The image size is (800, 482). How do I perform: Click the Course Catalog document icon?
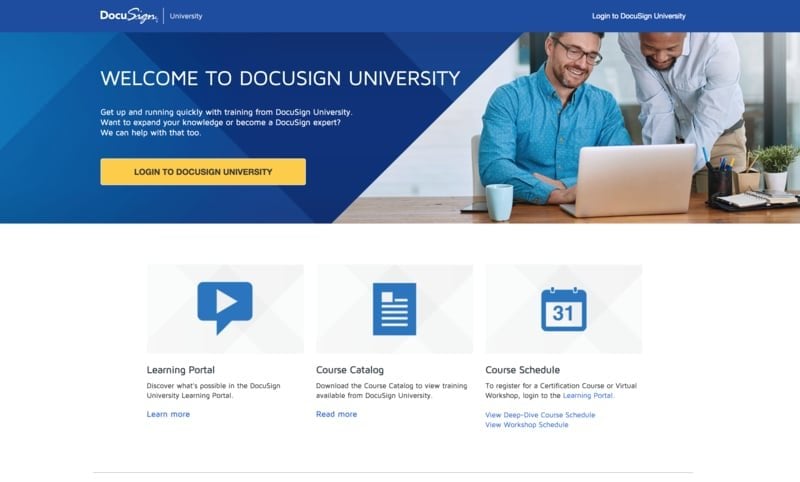pos(394,309)
